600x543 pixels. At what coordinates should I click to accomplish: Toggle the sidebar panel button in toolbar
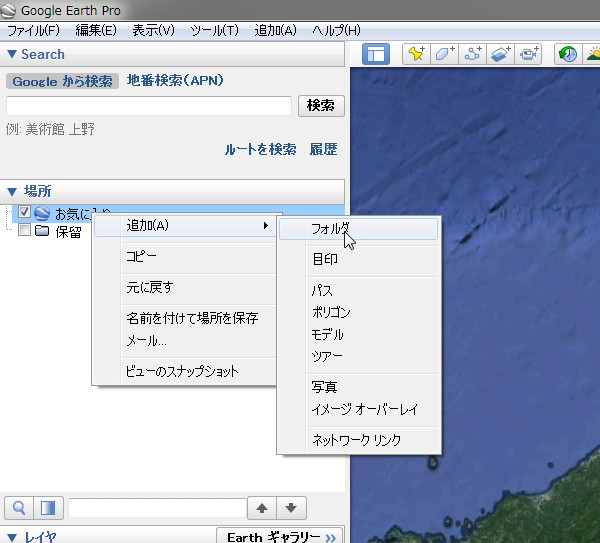pos(376,54)
